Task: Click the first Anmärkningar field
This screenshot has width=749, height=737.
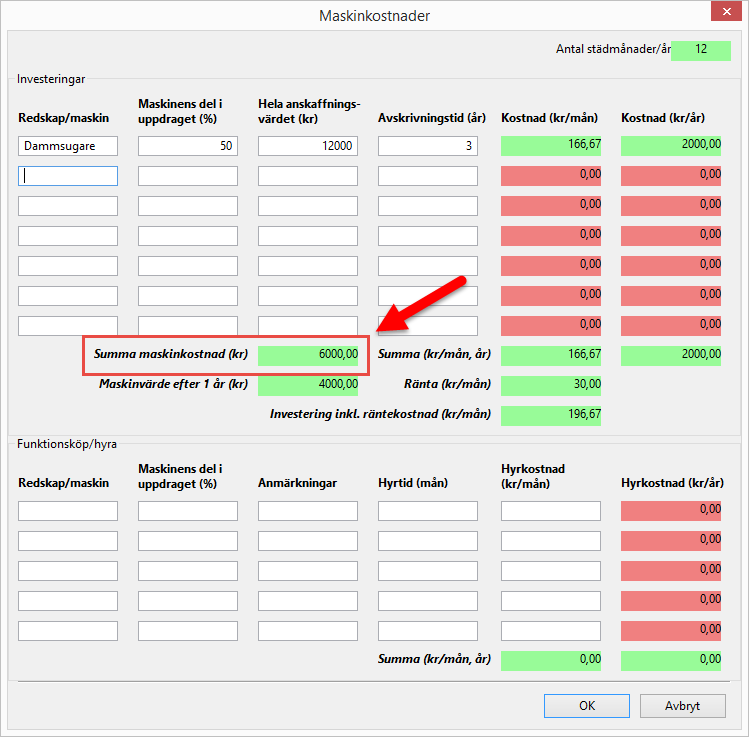Action: [x=308, y=511]
